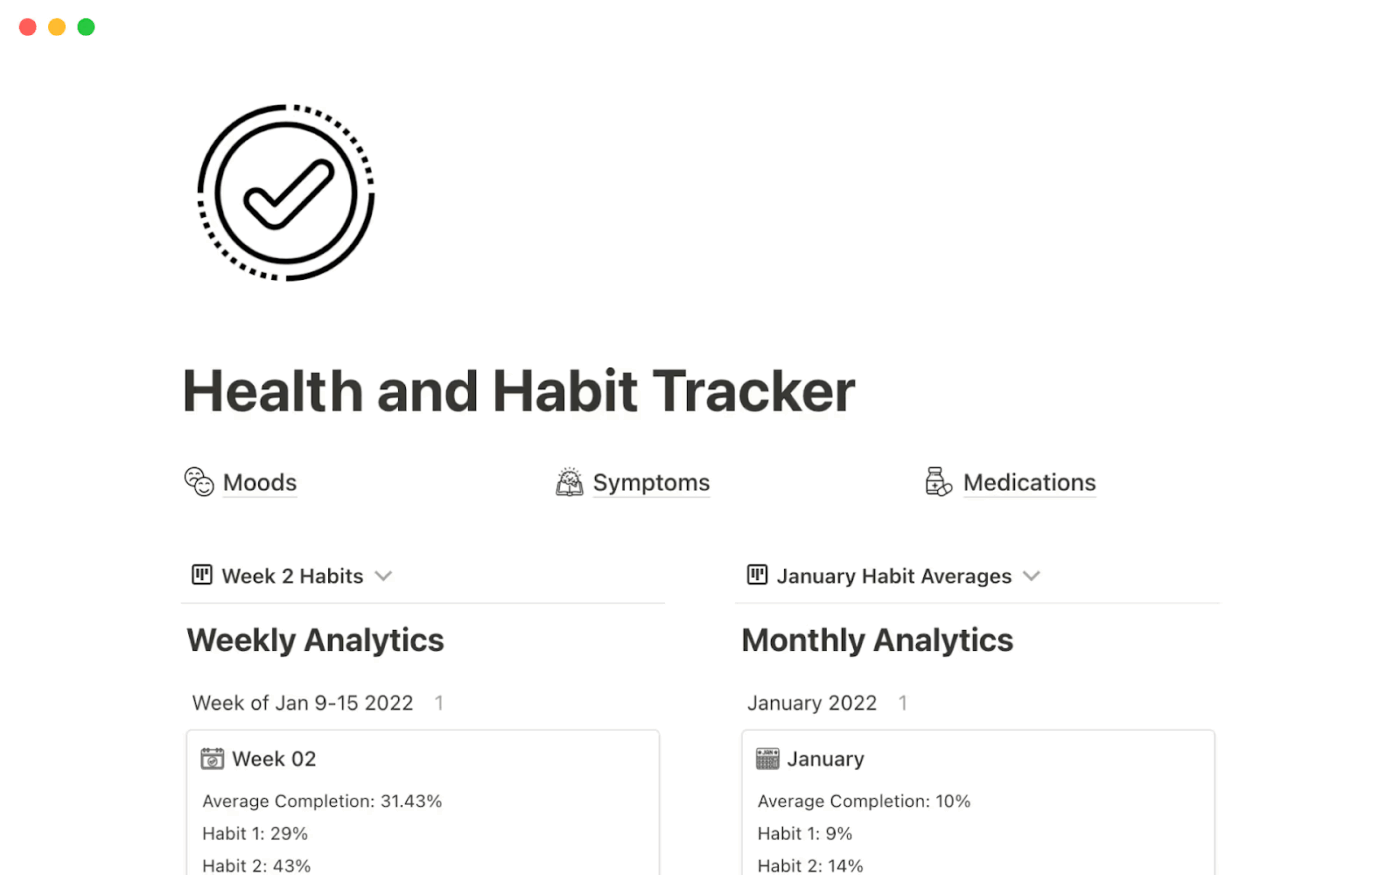Click the Moods face icon
1400x875 pixels.
click(x=199, y=481)
